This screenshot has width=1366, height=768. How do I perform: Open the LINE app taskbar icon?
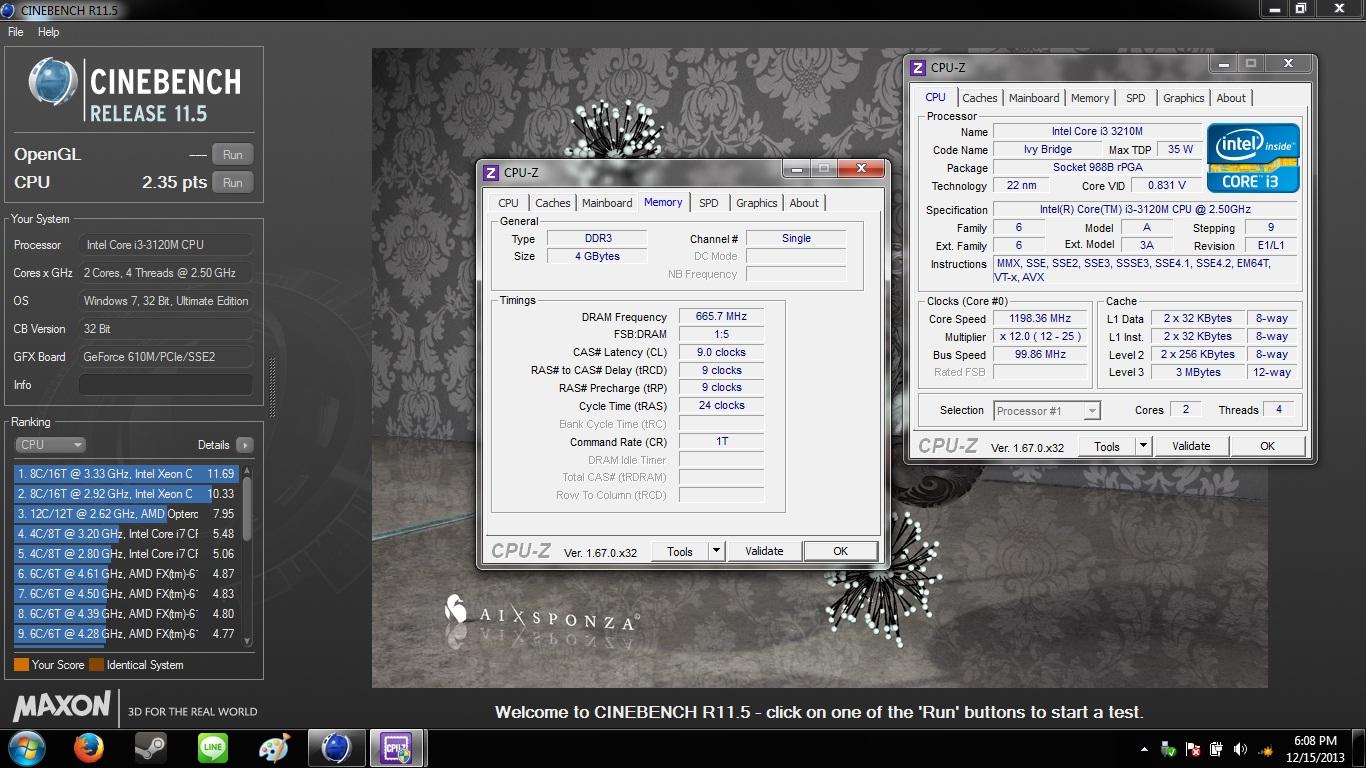[212, 748]
